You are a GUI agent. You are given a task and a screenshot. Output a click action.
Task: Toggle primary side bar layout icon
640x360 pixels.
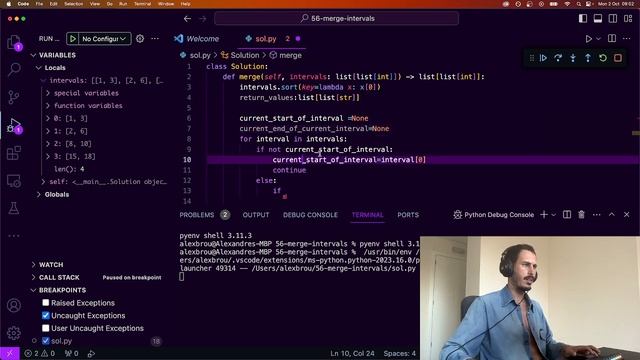coord(583,19)
